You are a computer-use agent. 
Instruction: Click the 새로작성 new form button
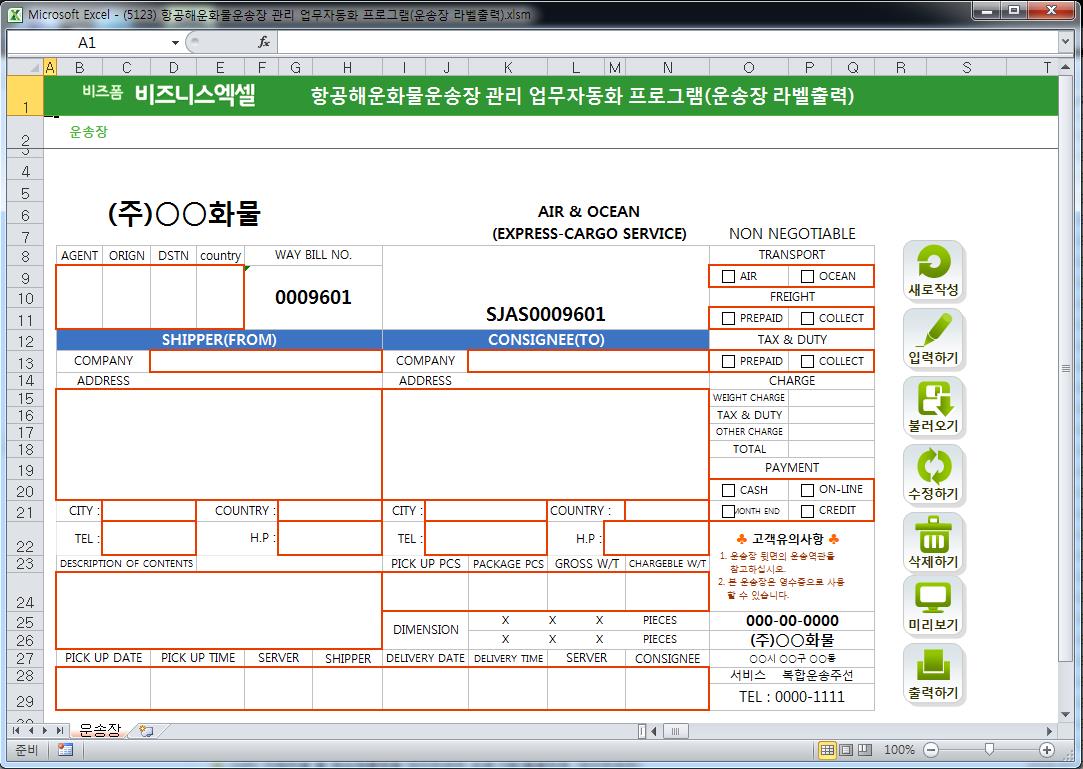(933, 272)
